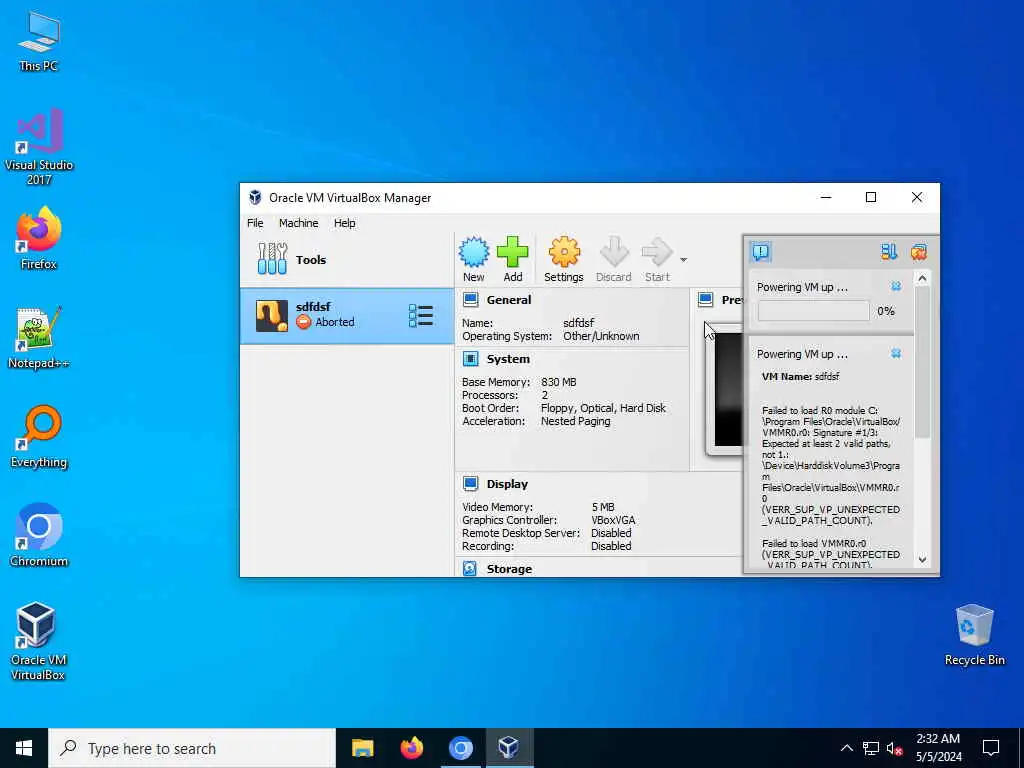Click the 'VM Name: sdfdsf' error line
Image resolution: width=1024 pixels, height=768 pixels.
[801, 377]
